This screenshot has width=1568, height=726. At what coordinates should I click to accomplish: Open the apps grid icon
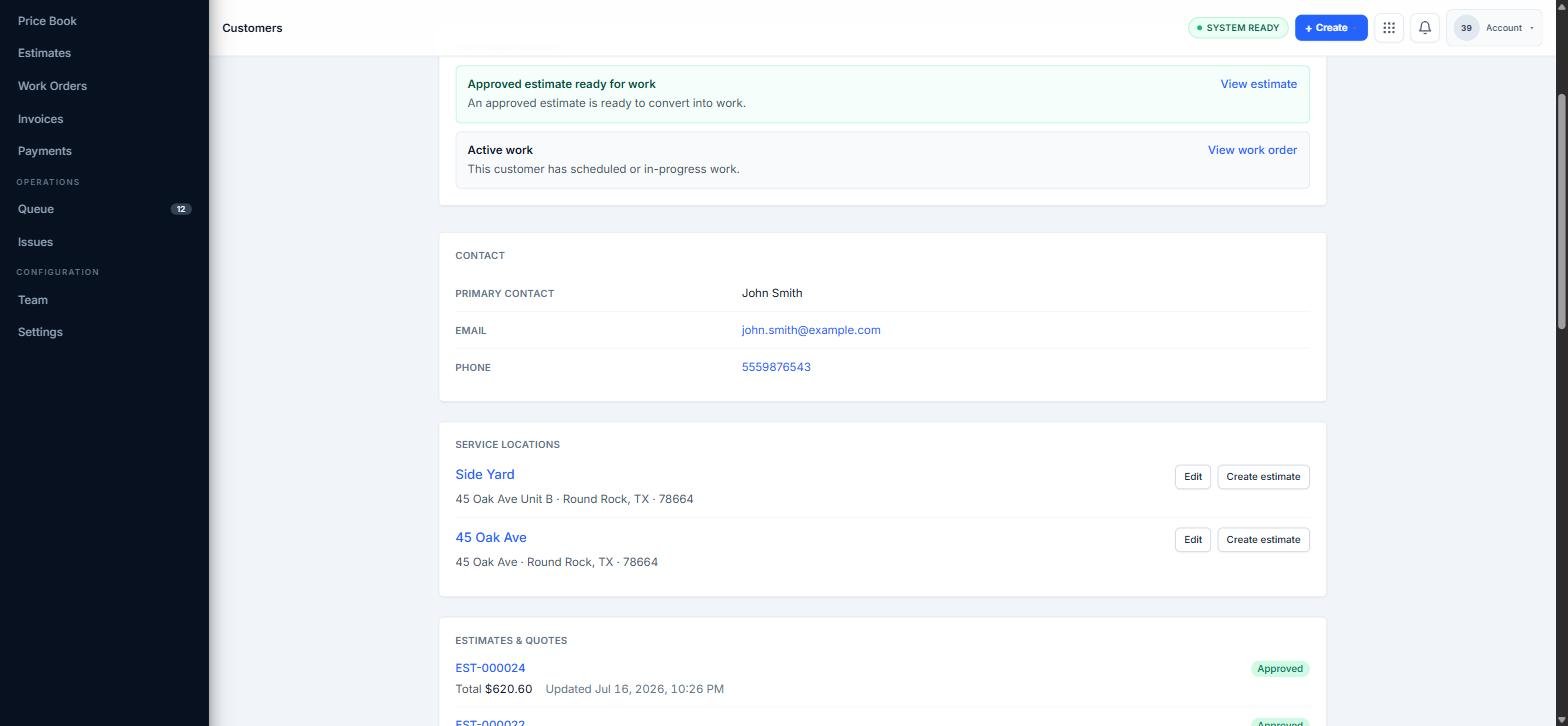(x=1389, y=28)
